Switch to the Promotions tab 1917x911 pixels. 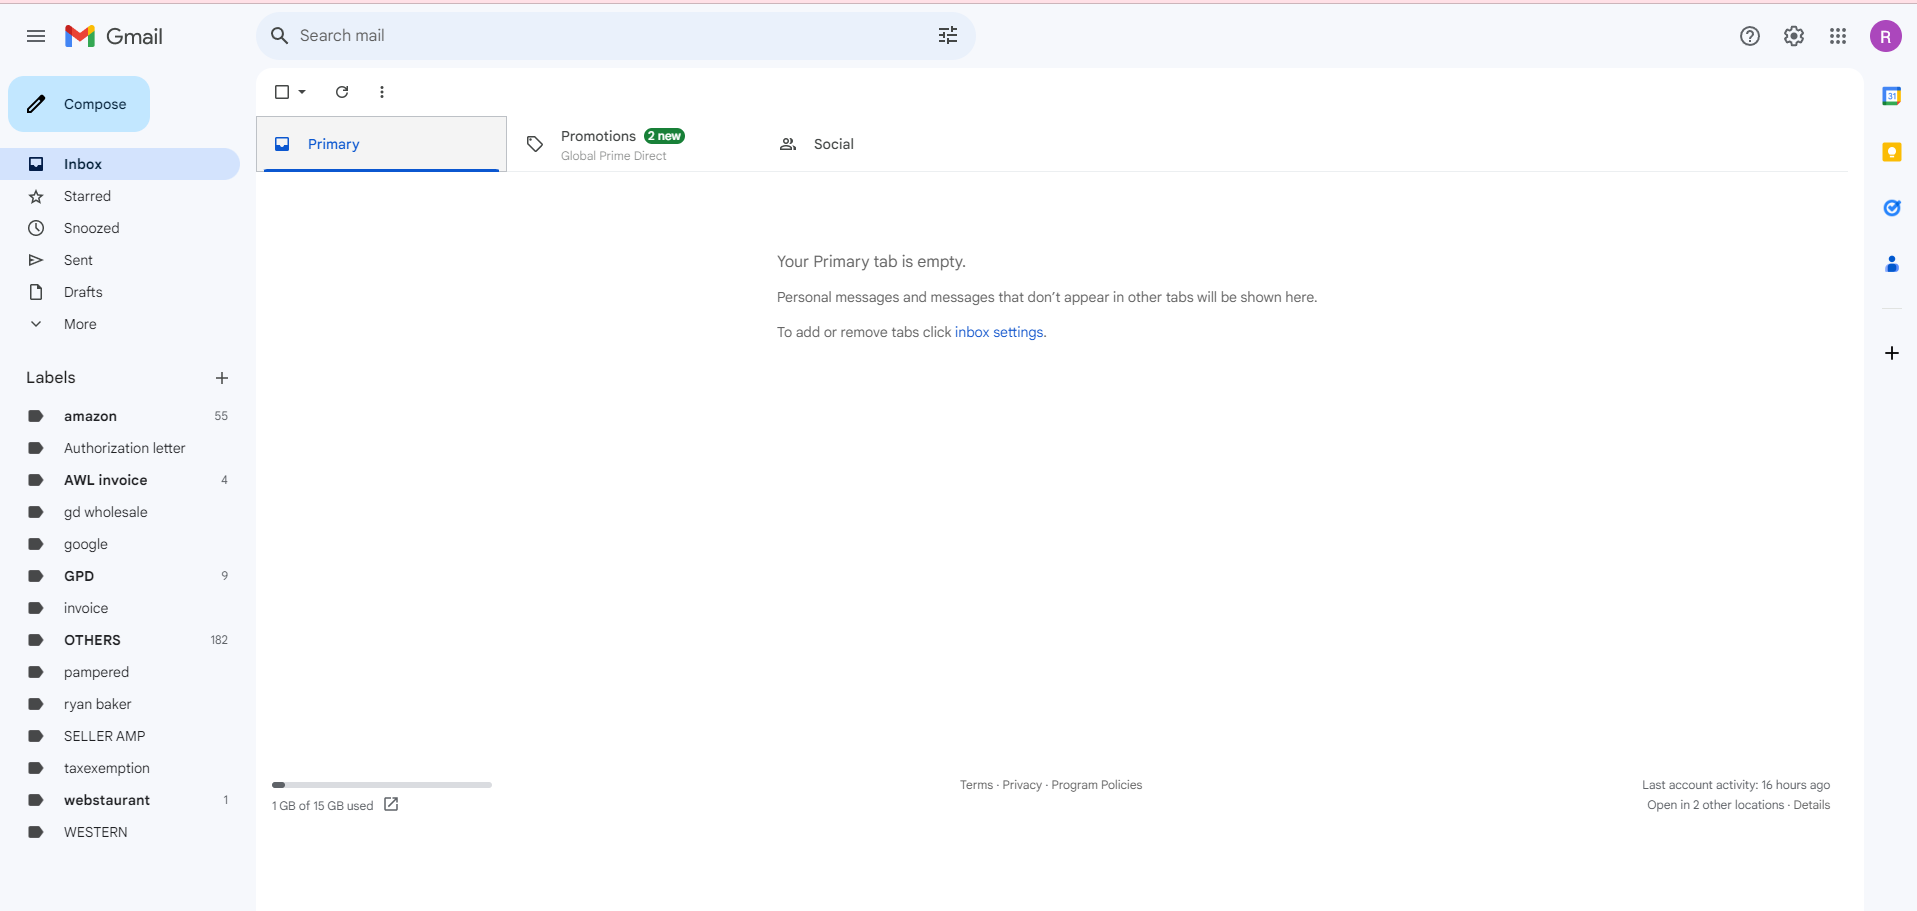click(632, 144)
